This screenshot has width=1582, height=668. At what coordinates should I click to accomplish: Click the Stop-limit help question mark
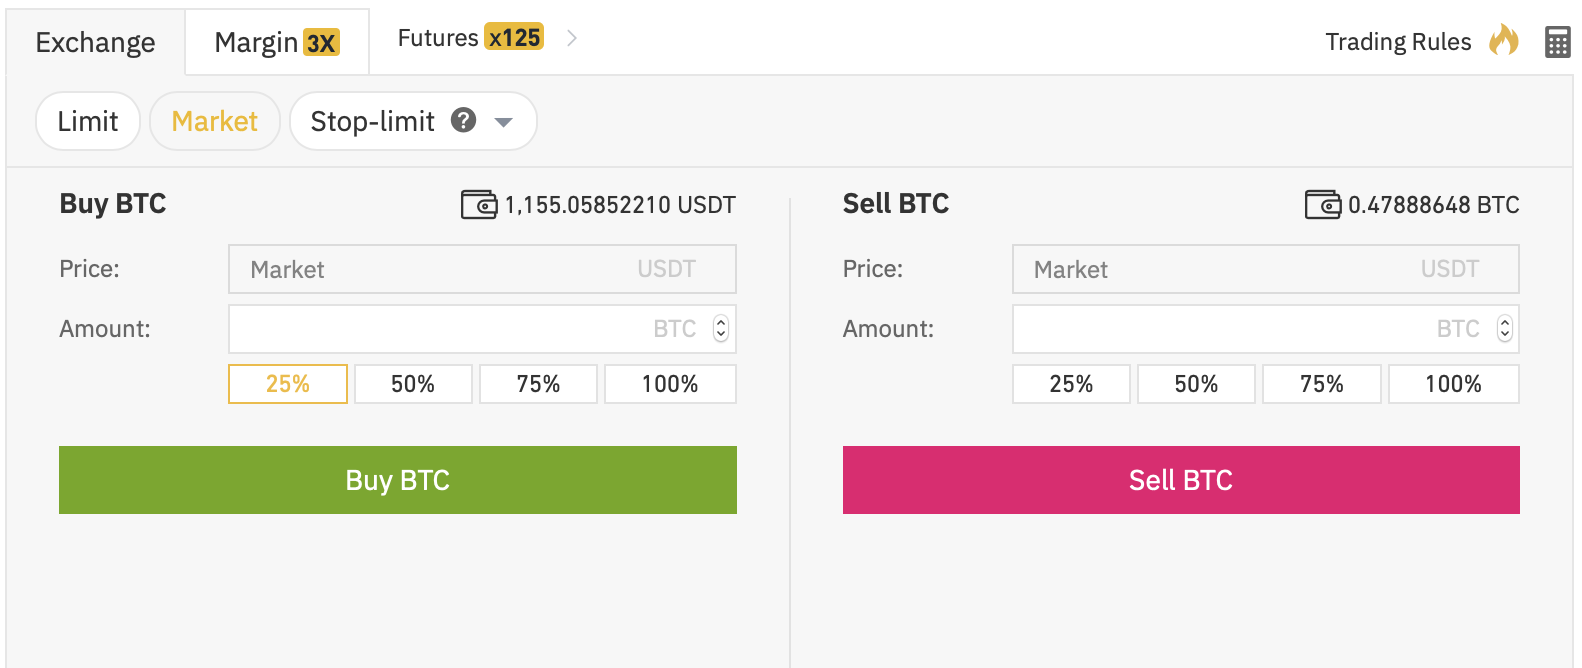[x=463, y=120]
